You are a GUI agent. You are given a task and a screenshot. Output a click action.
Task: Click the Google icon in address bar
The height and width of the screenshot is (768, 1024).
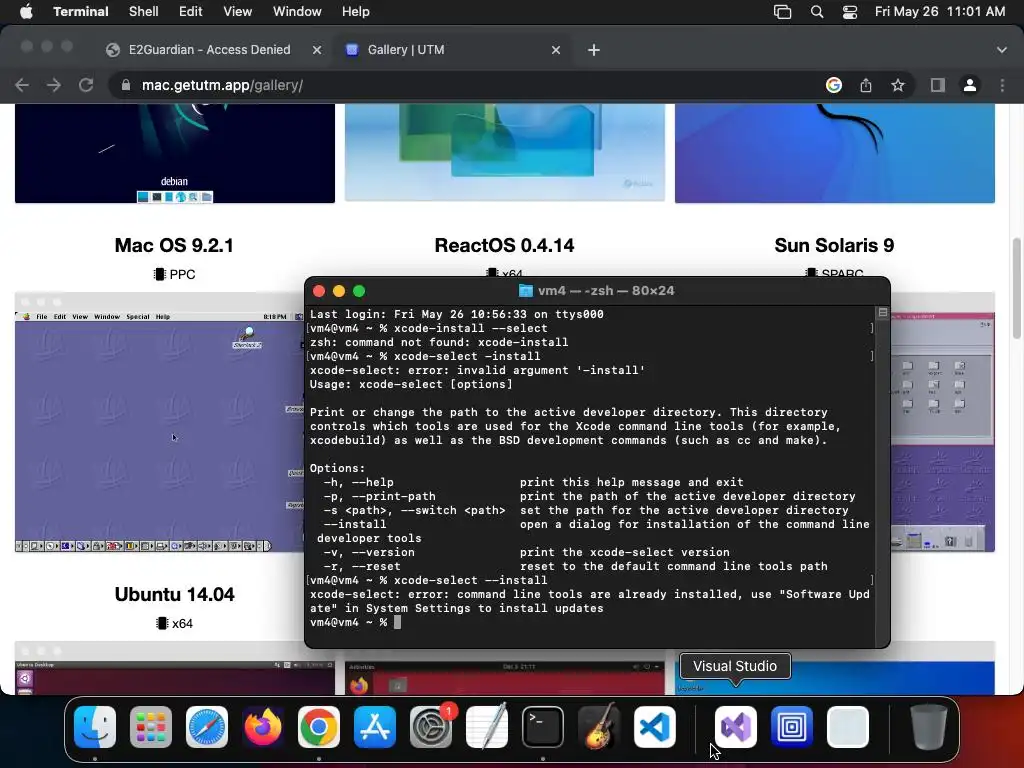point(834,85)
